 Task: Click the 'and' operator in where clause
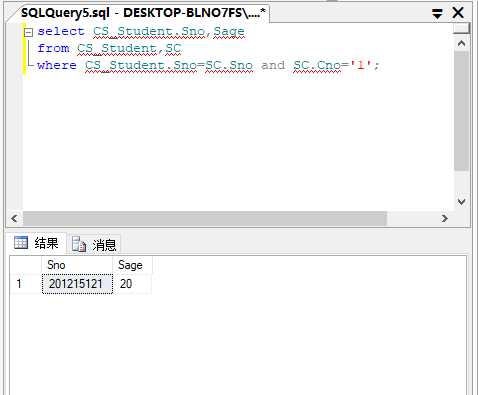coord(273,65)
